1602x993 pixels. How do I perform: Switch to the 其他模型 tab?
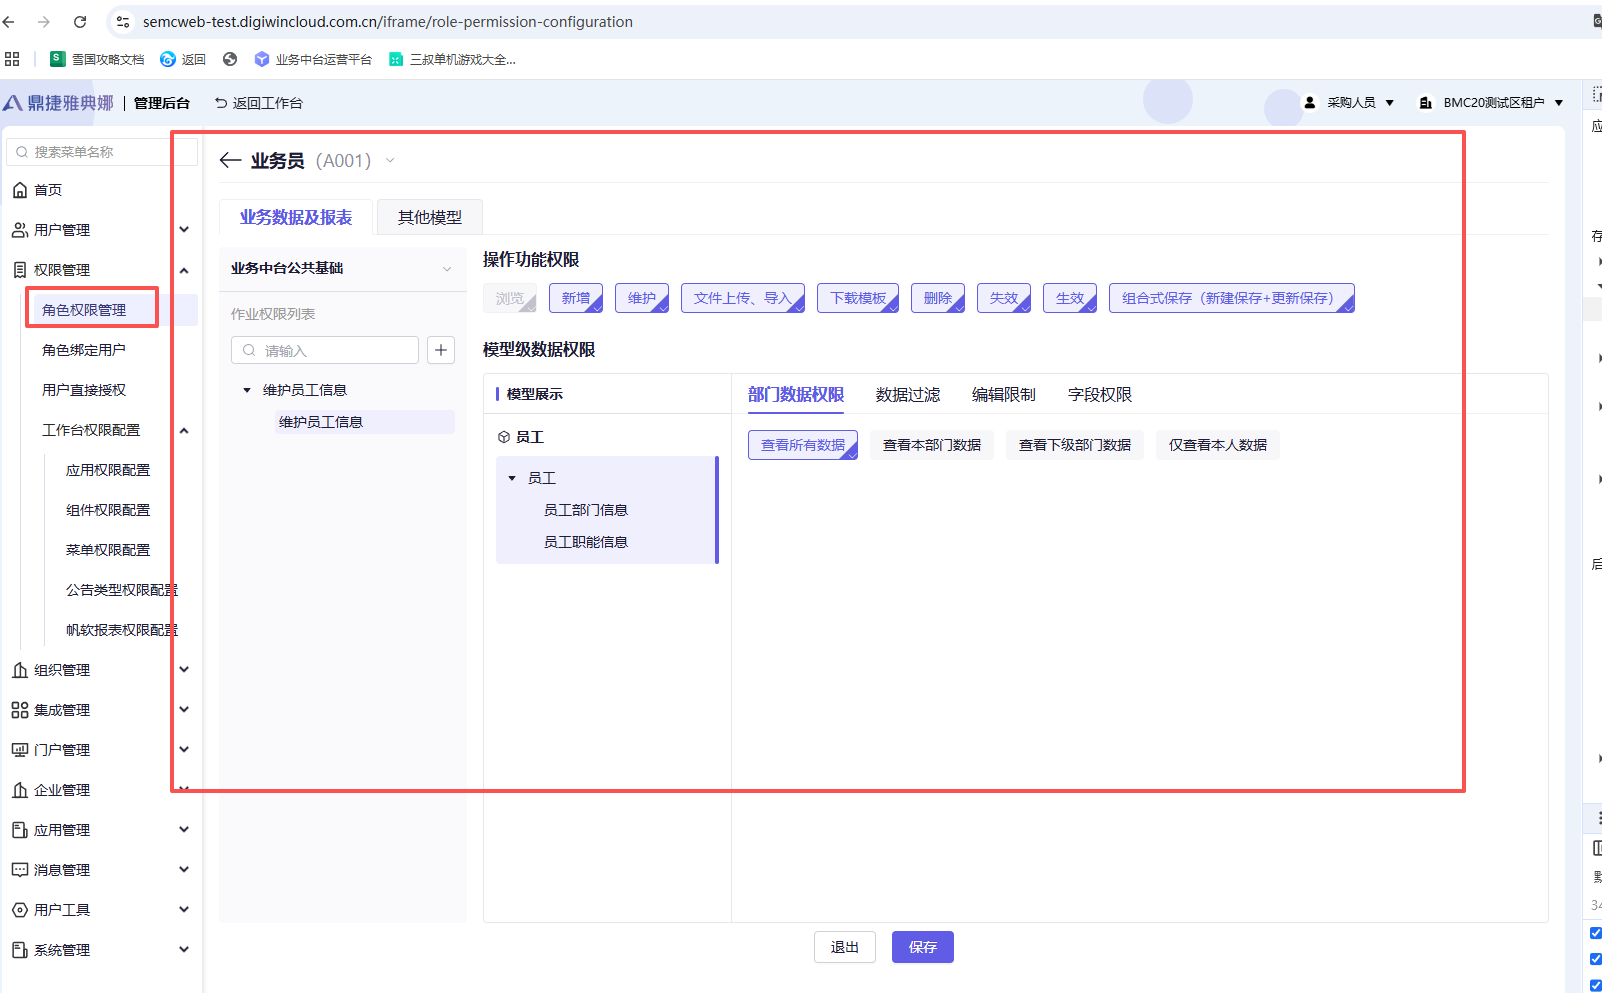click(430, 217)
